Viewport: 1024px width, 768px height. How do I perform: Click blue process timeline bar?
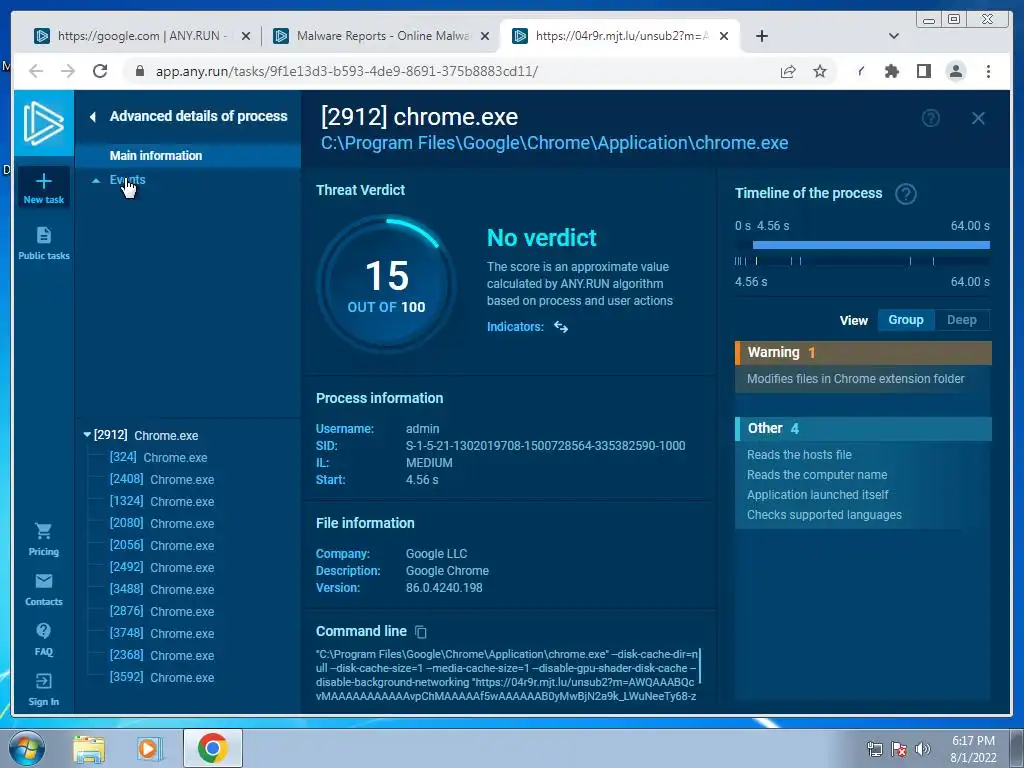click(871, 245)
